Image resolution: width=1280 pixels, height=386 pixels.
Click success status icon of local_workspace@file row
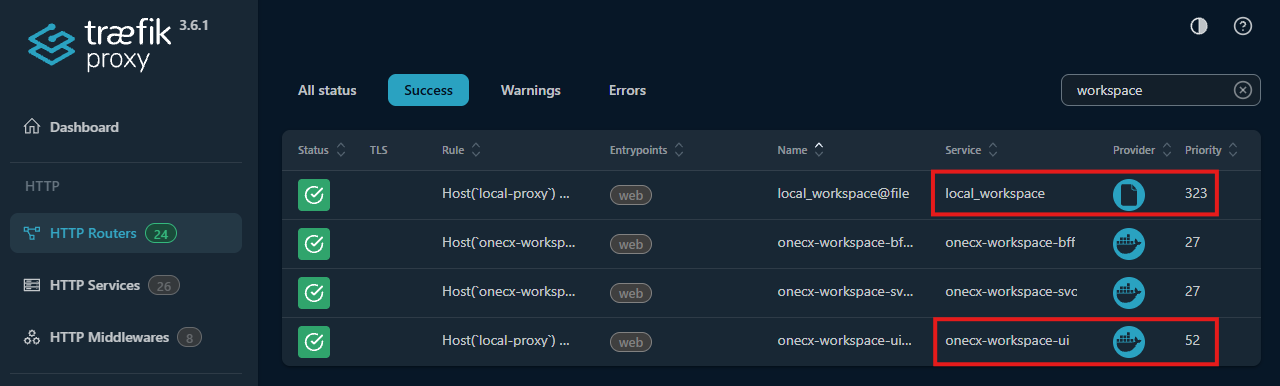[x=314, y=194]
